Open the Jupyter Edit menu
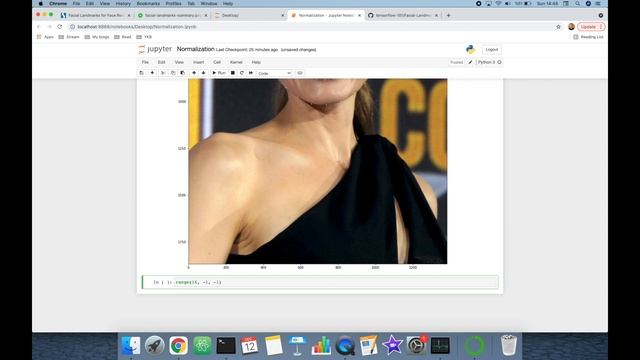The height and width of the screenshot is (360, 640). click(x=162, y=62)
